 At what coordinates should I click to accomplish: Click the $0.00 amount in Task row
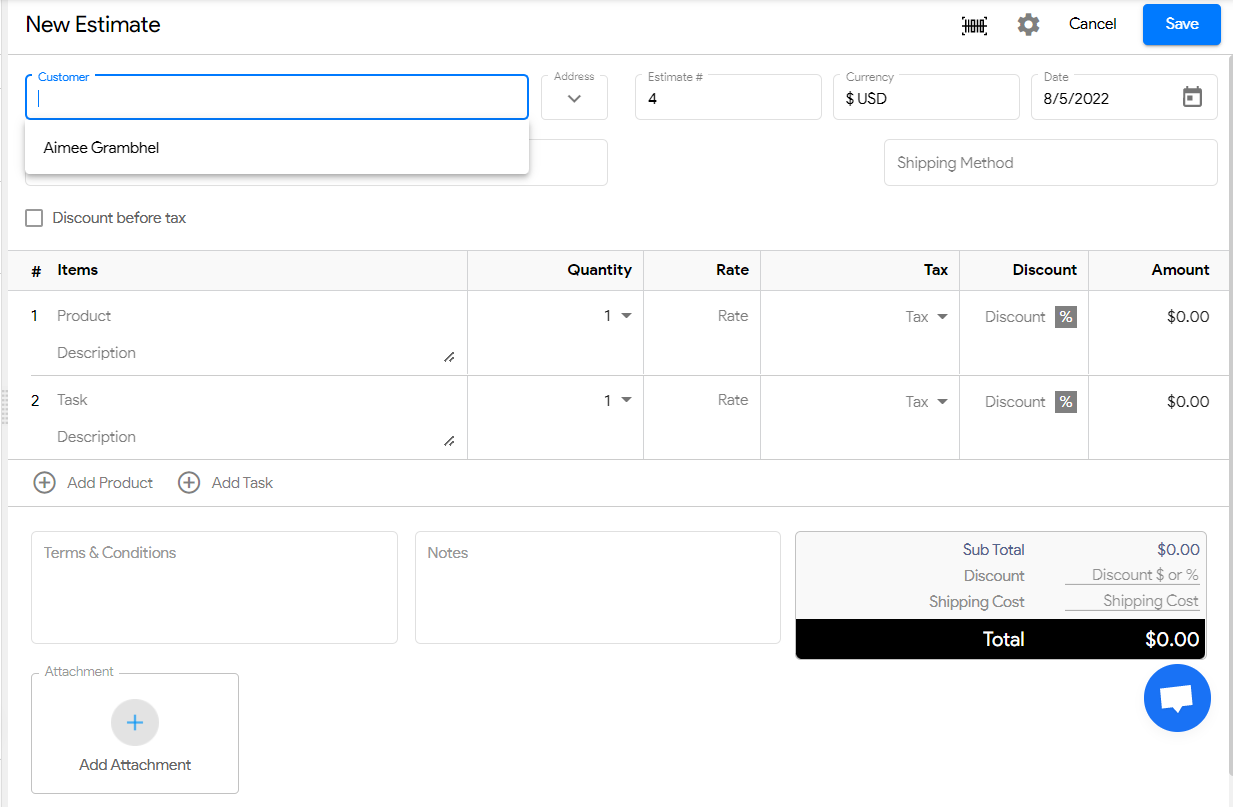pos(1188,402)
